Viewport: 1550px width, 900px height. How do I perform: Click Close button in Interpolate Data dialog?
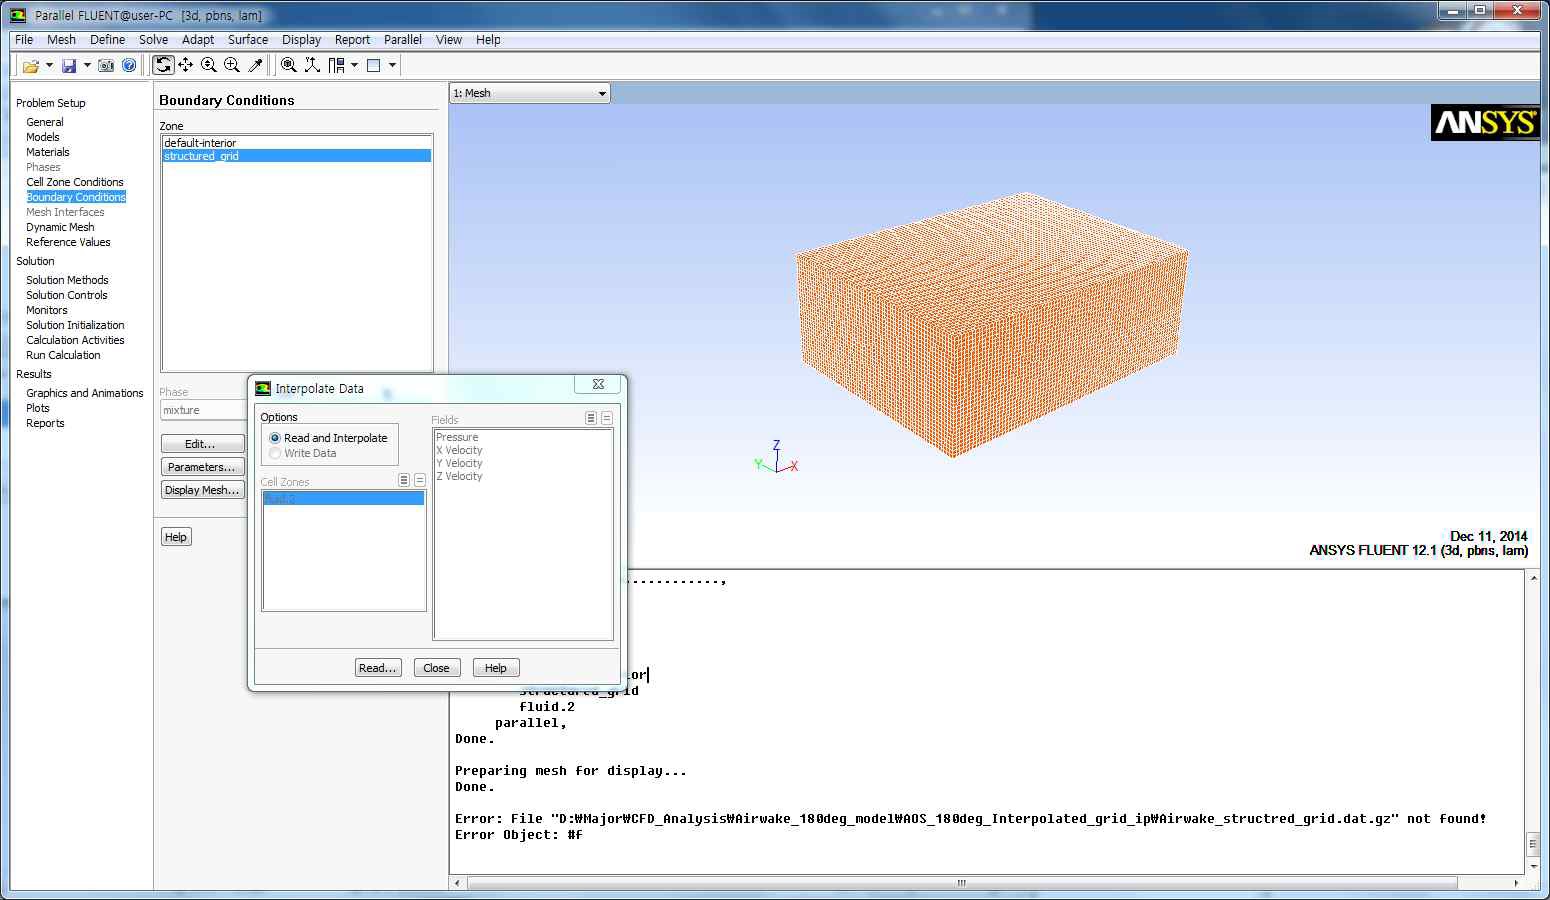pyautogui.click(x=436, y=668)
